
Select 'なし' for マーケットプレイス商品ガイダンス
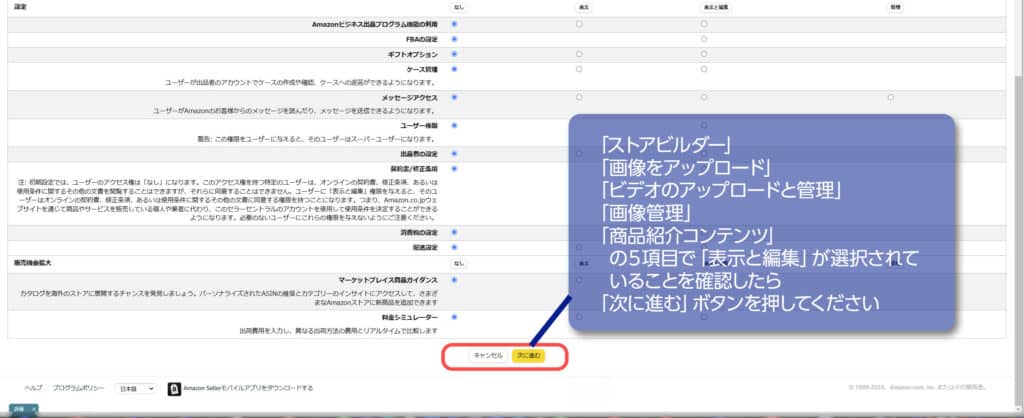coord(455,279)
